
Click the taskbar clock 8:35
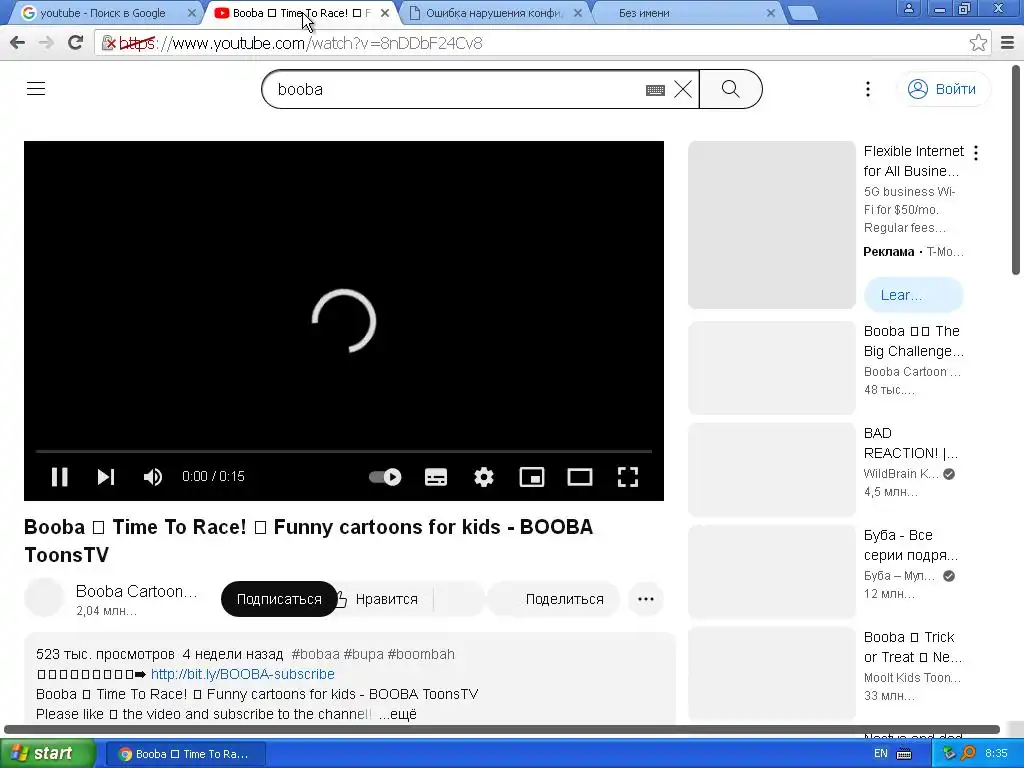996,754
